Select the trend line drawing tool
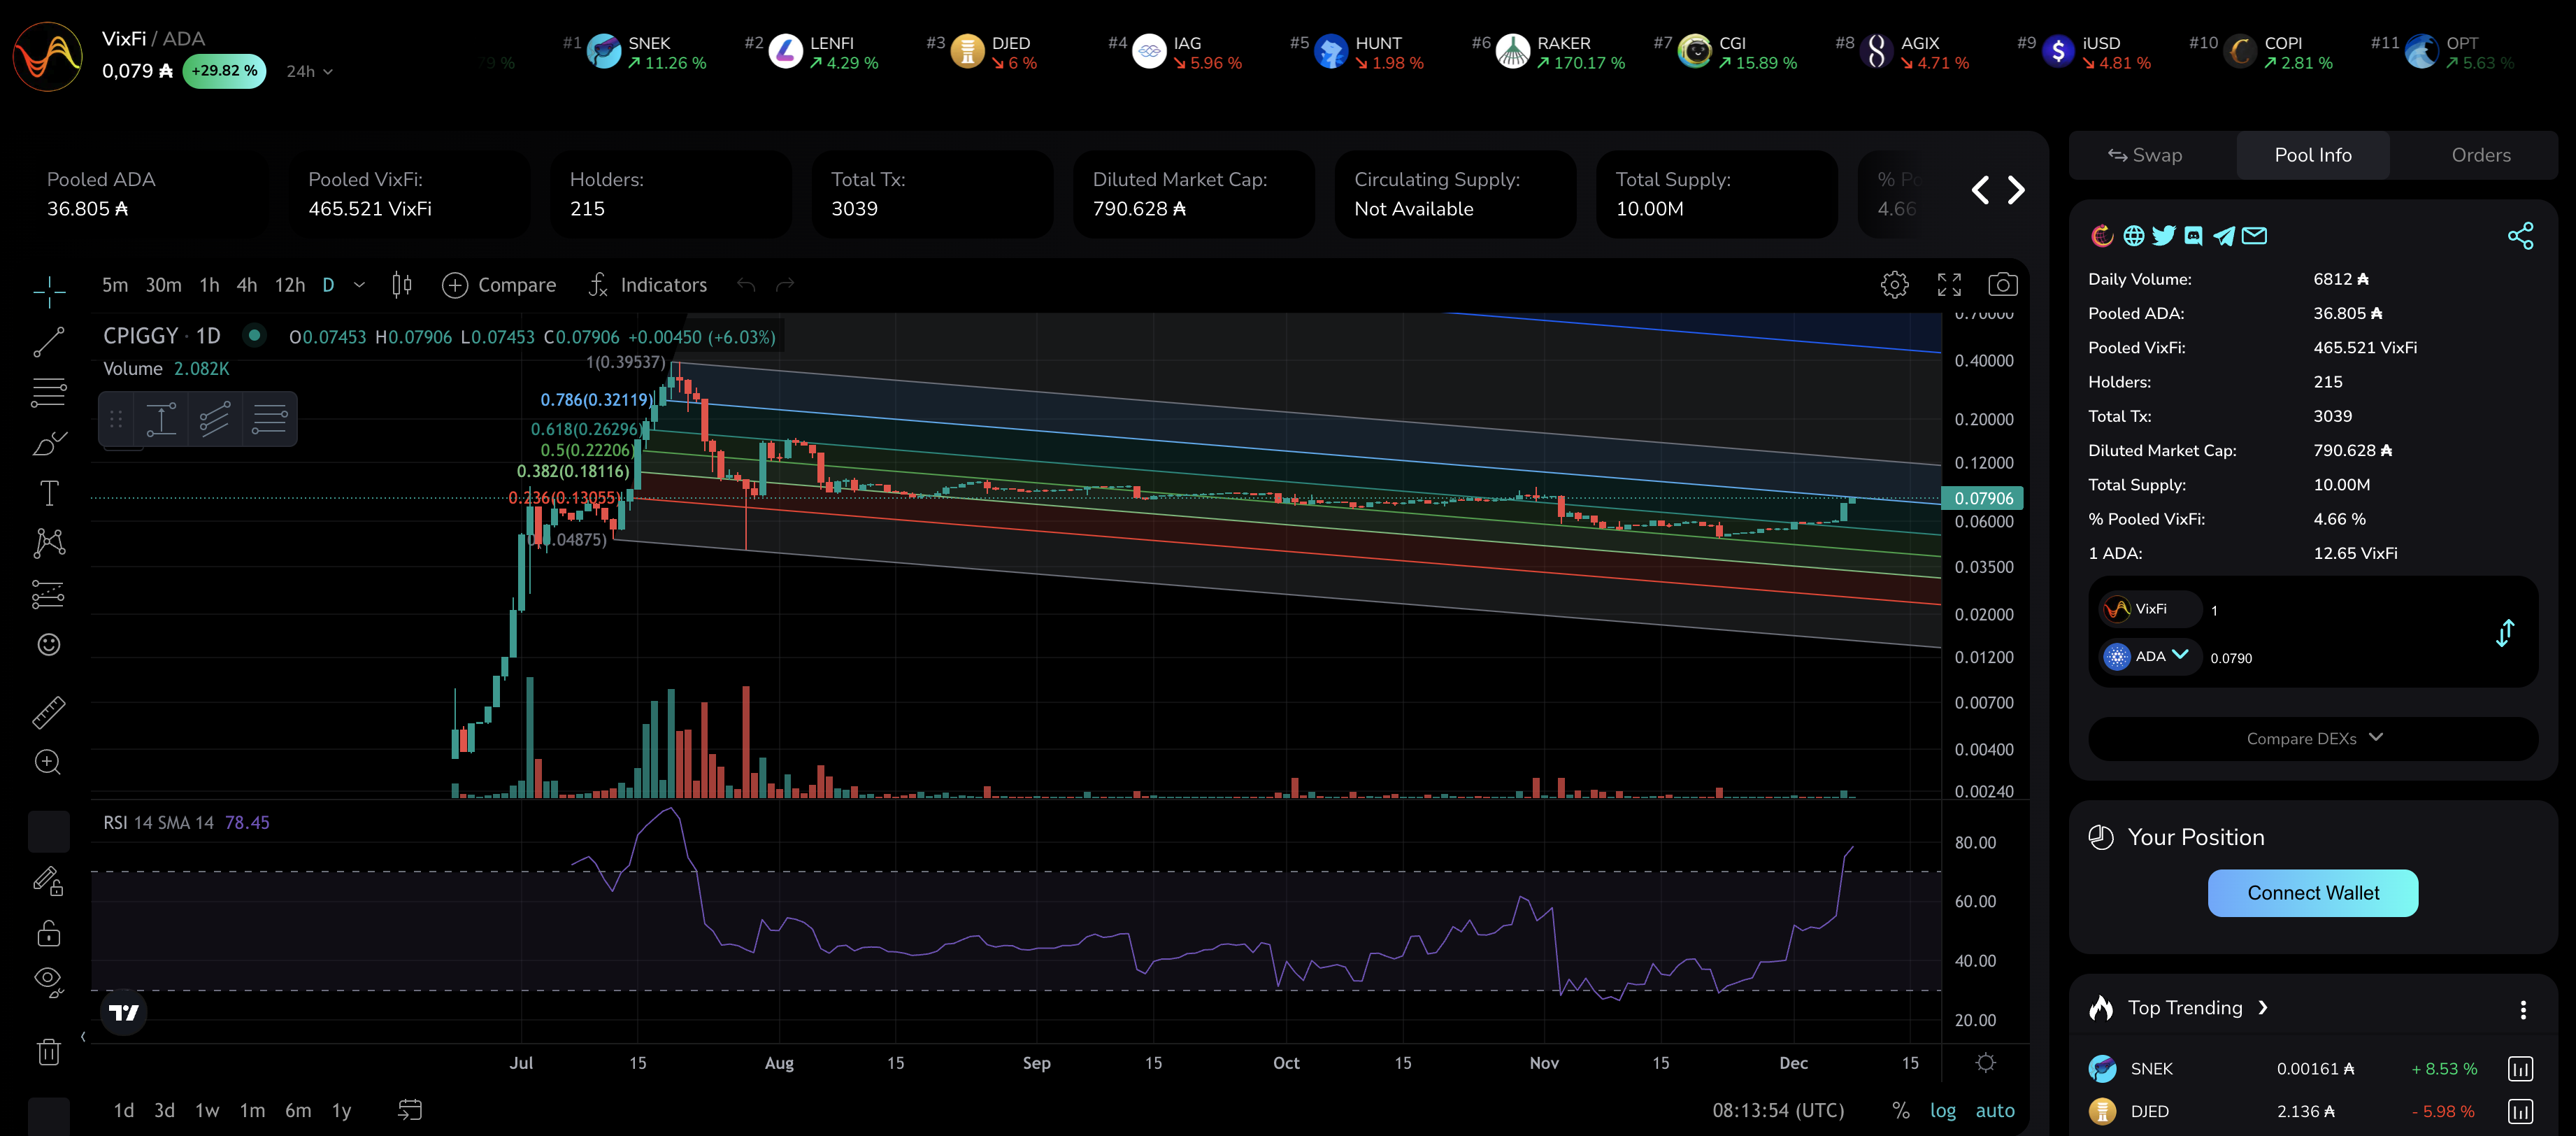The height and width of the screenshot is (1136, 2576). click(x=49, y=342)
